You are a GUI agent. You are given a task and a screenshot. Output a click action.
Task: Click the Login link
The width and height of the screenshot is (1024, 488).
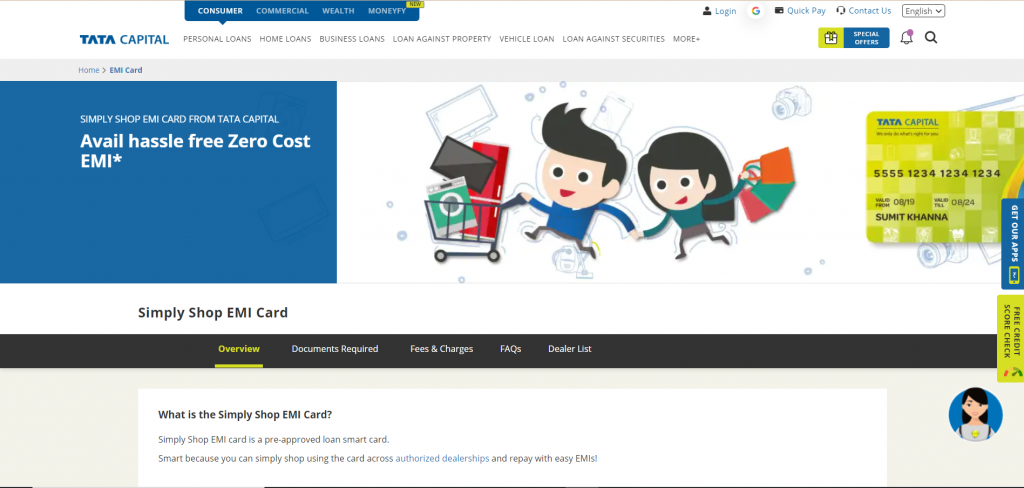point(726,11)
